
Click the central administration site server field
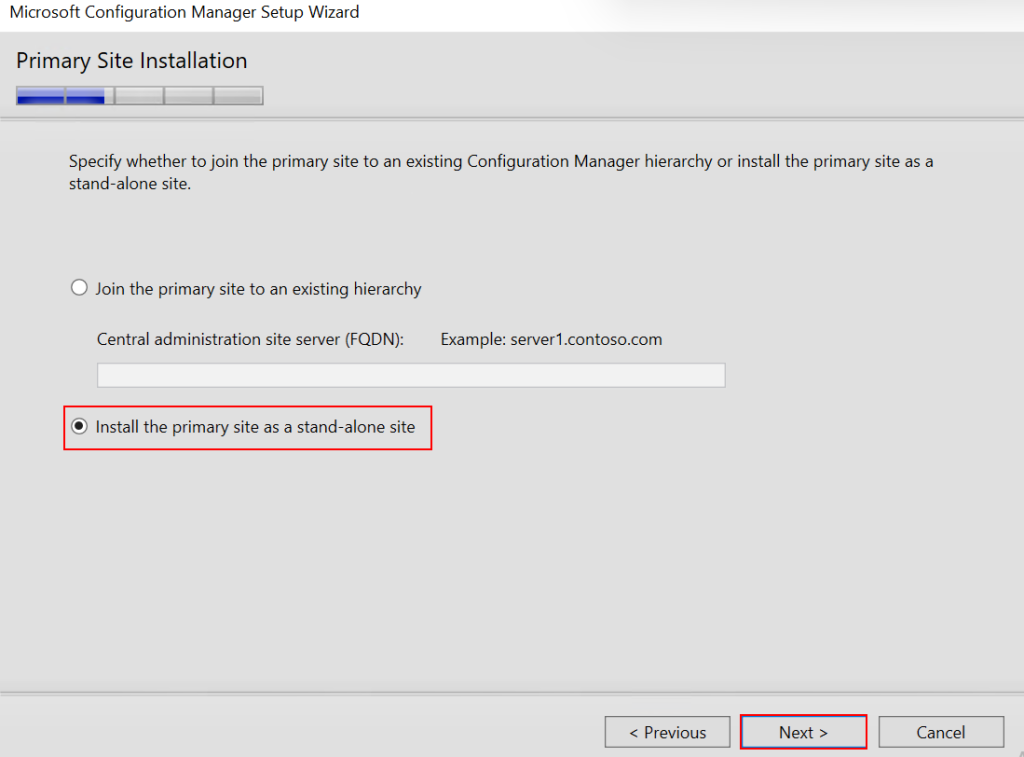410,375
